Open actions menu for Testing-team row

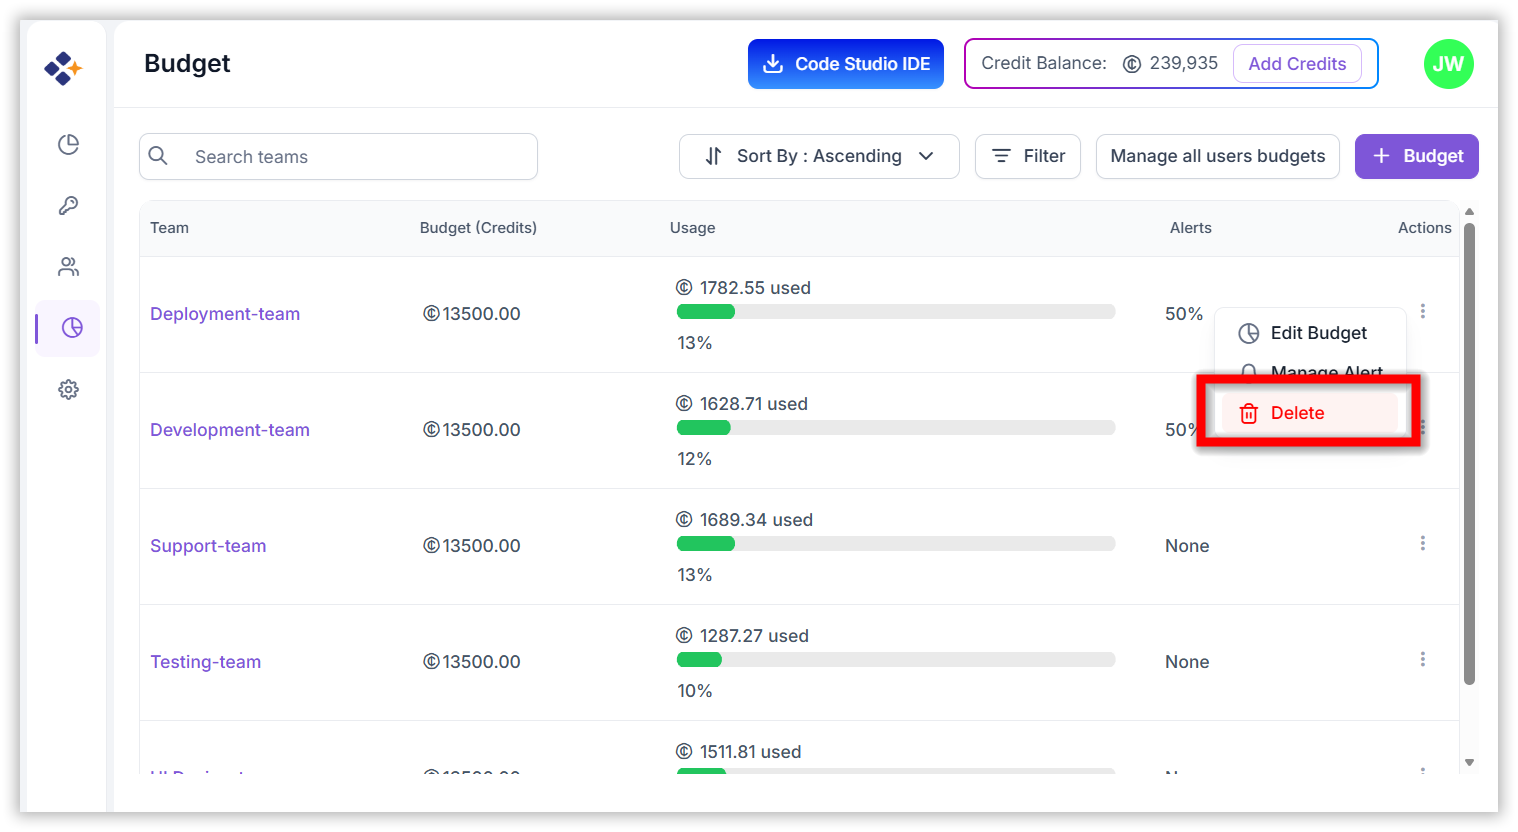(x=1422, y=659)
